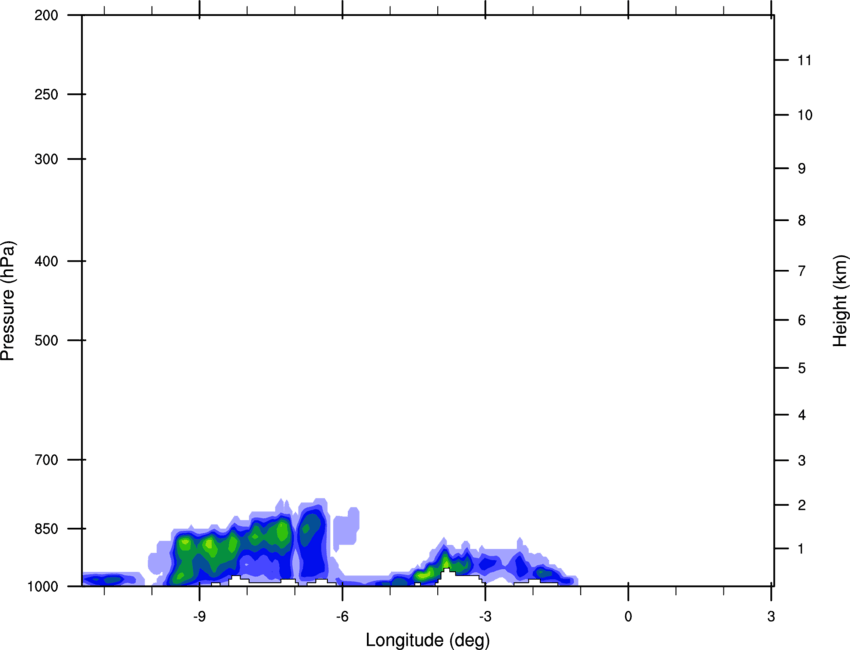The width and height of the screenshot is (850, 650).
Task: Pick the 6 km height label
Action: pyautogui.click(x=802, y=320)
